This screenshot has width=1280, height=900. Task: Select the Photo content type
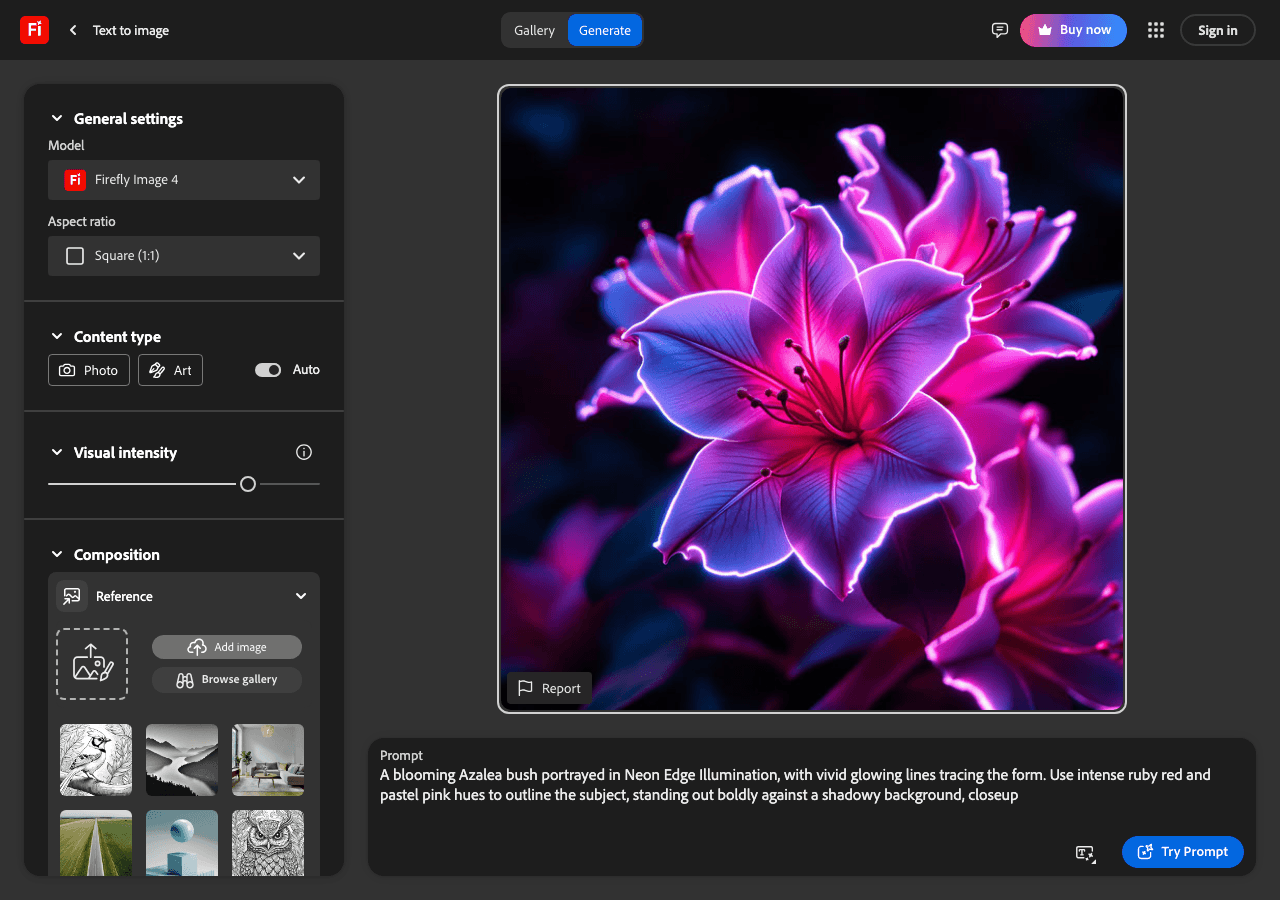point(88,370)
